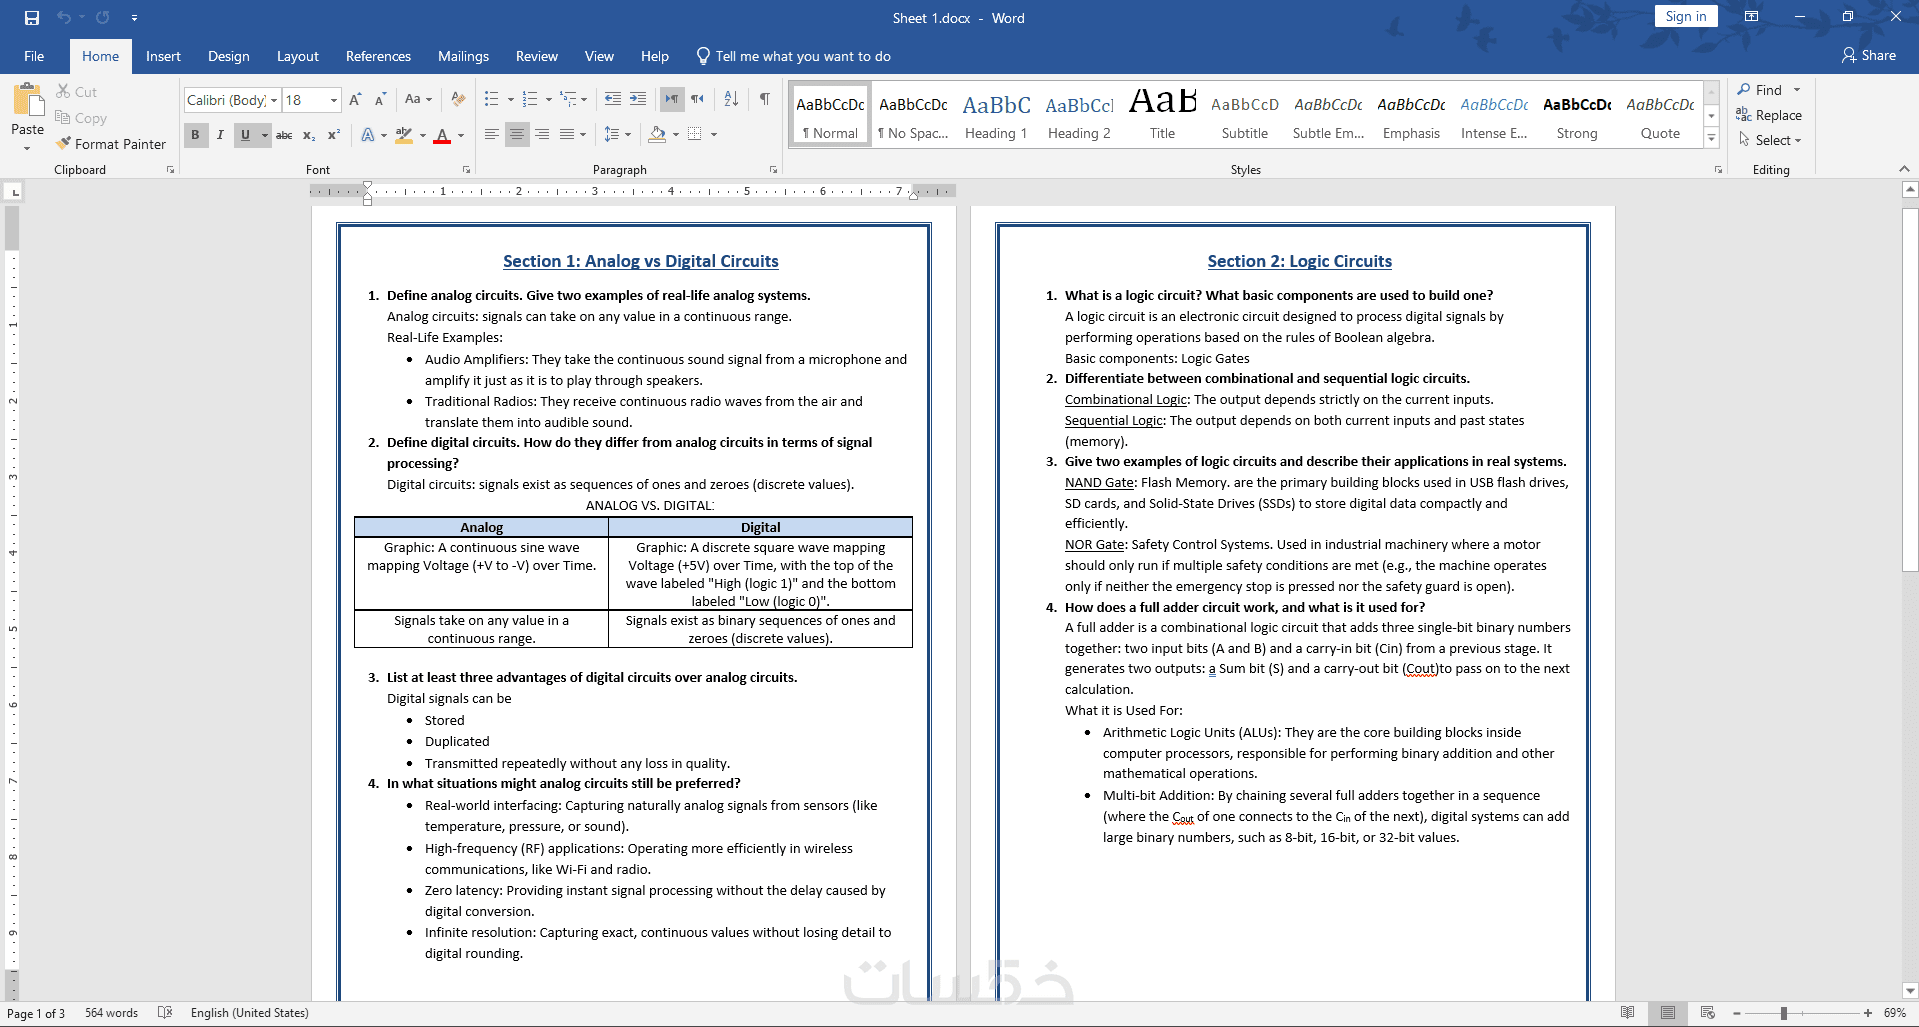Viewport: 1919px width, 1027px height.
Task: Align text to the right
Action: tap(542, 134)
